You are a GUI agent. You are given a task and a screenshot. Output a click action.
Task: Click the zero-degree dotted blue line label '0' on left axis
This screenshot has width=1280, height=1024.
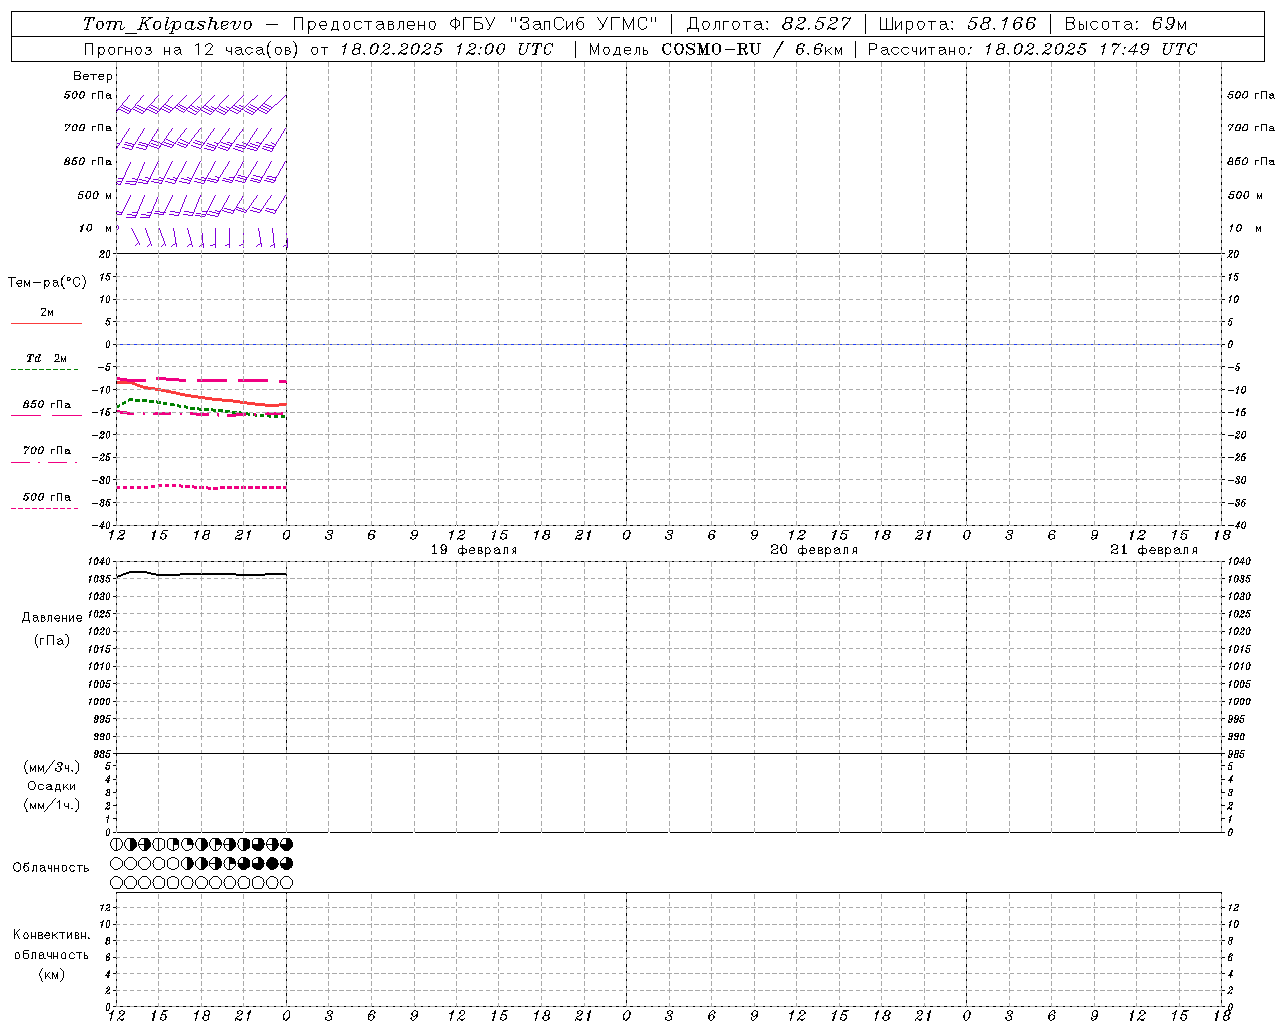click(109, 345)
